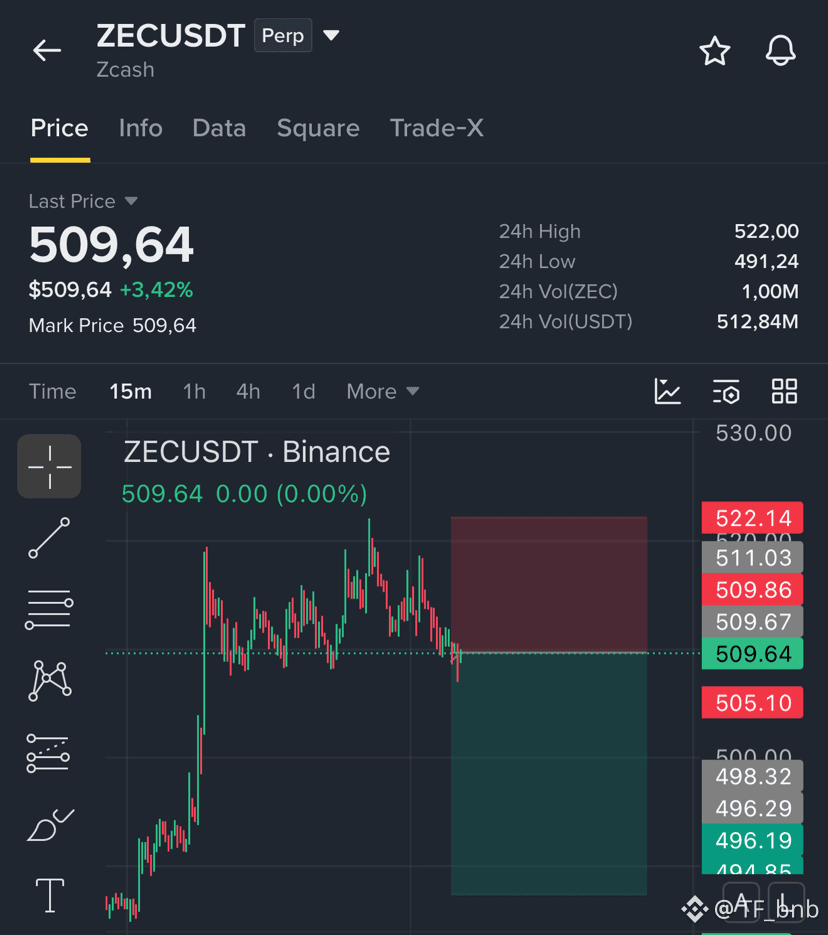
Task: Click the 511.03 gray price label
Action: click(752, 558)
